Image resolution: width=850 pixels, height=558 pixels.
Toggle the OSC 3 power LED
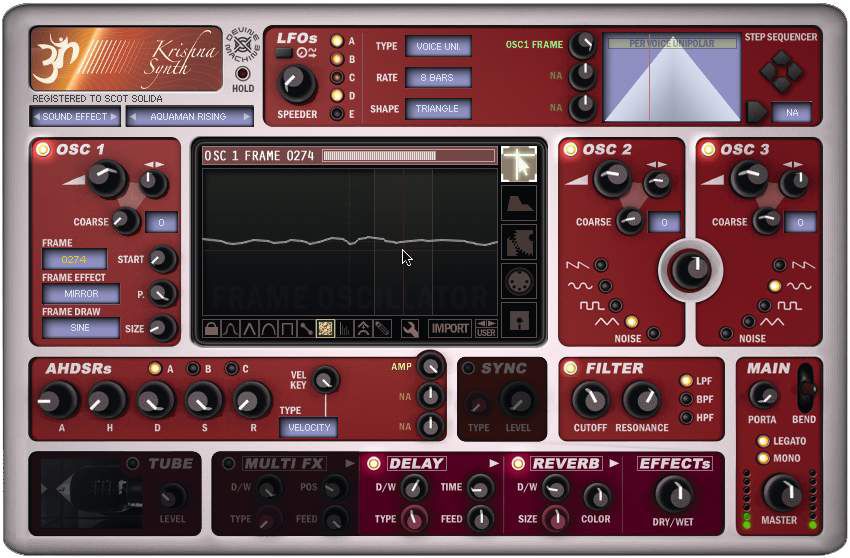(x=707, y=149)
